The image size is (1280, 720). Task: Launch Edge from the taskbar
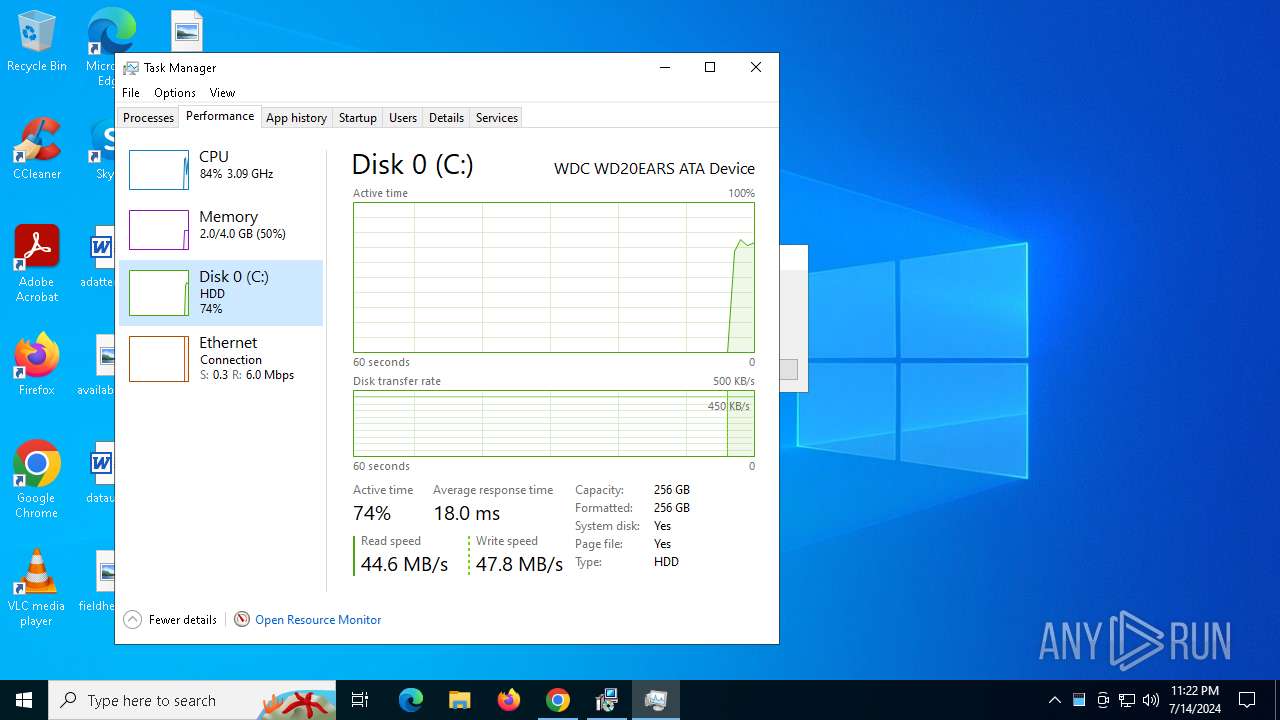pos(411,700)
